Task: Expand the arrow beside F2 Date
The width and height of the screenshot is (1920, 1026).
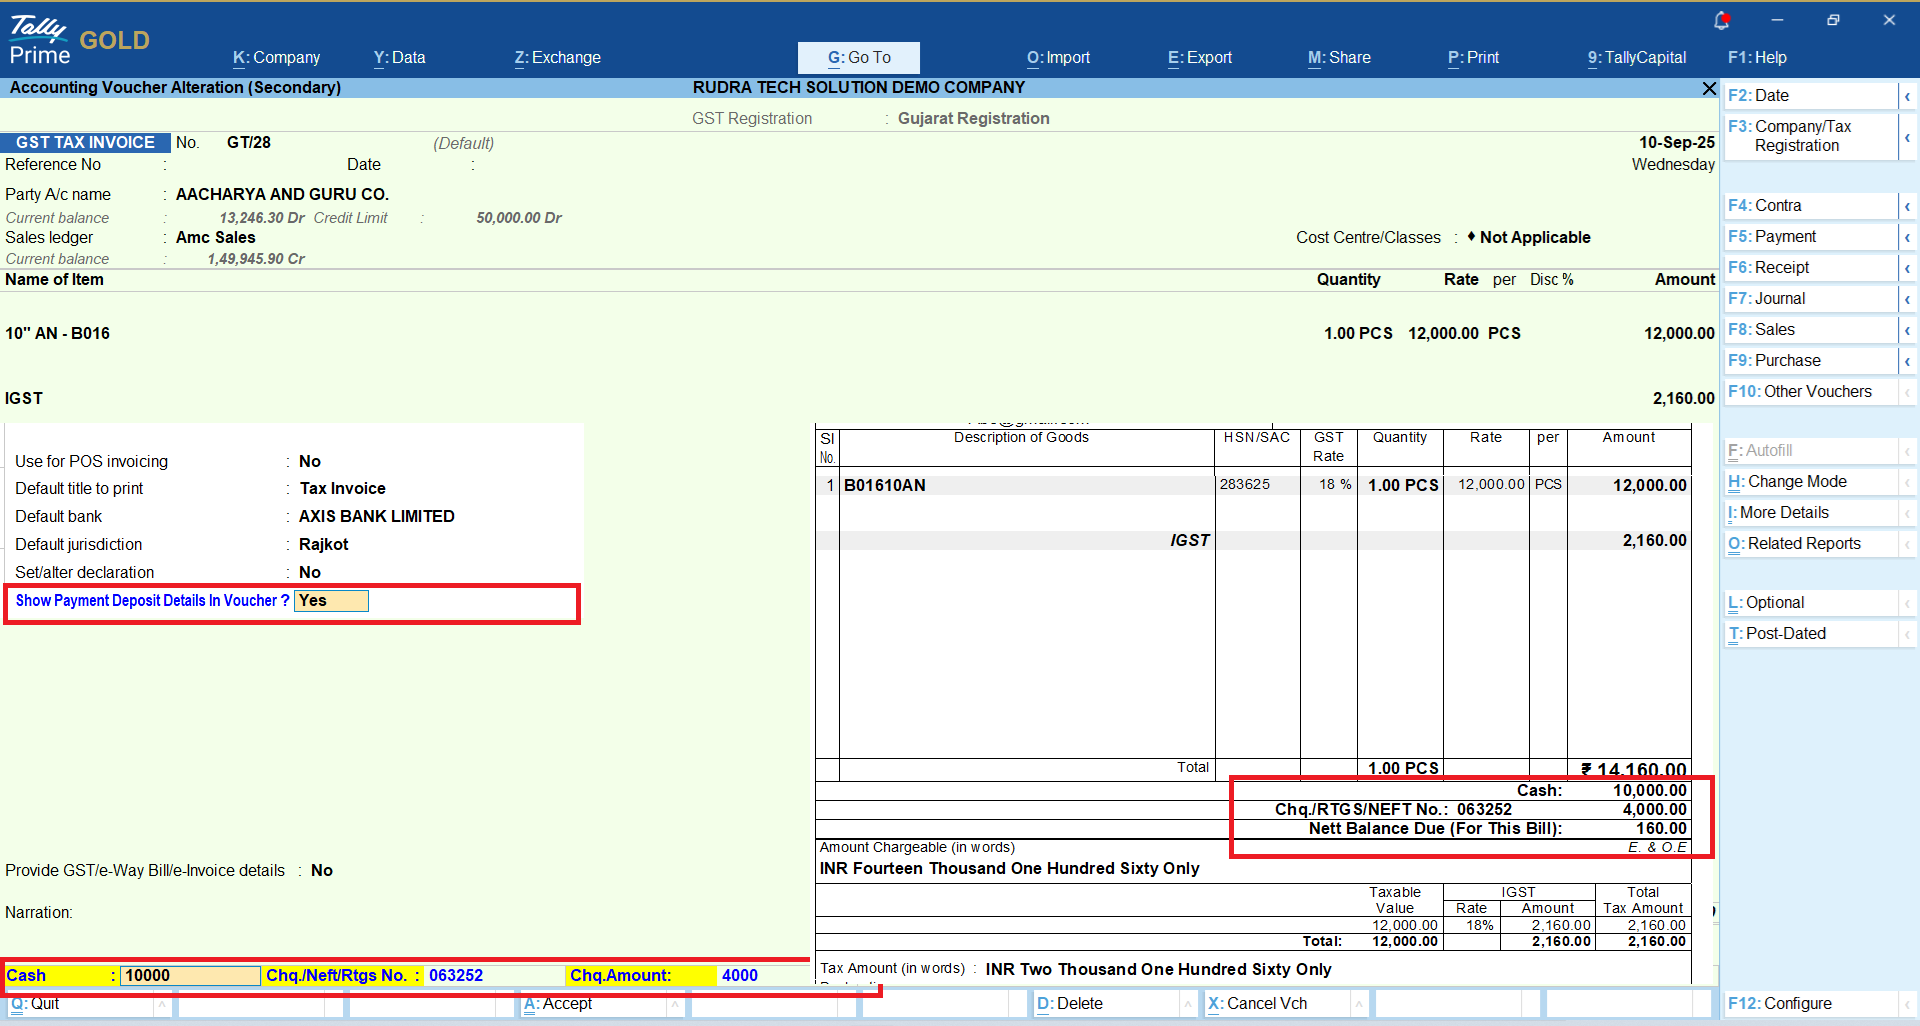Action: tap(1907, 96)
